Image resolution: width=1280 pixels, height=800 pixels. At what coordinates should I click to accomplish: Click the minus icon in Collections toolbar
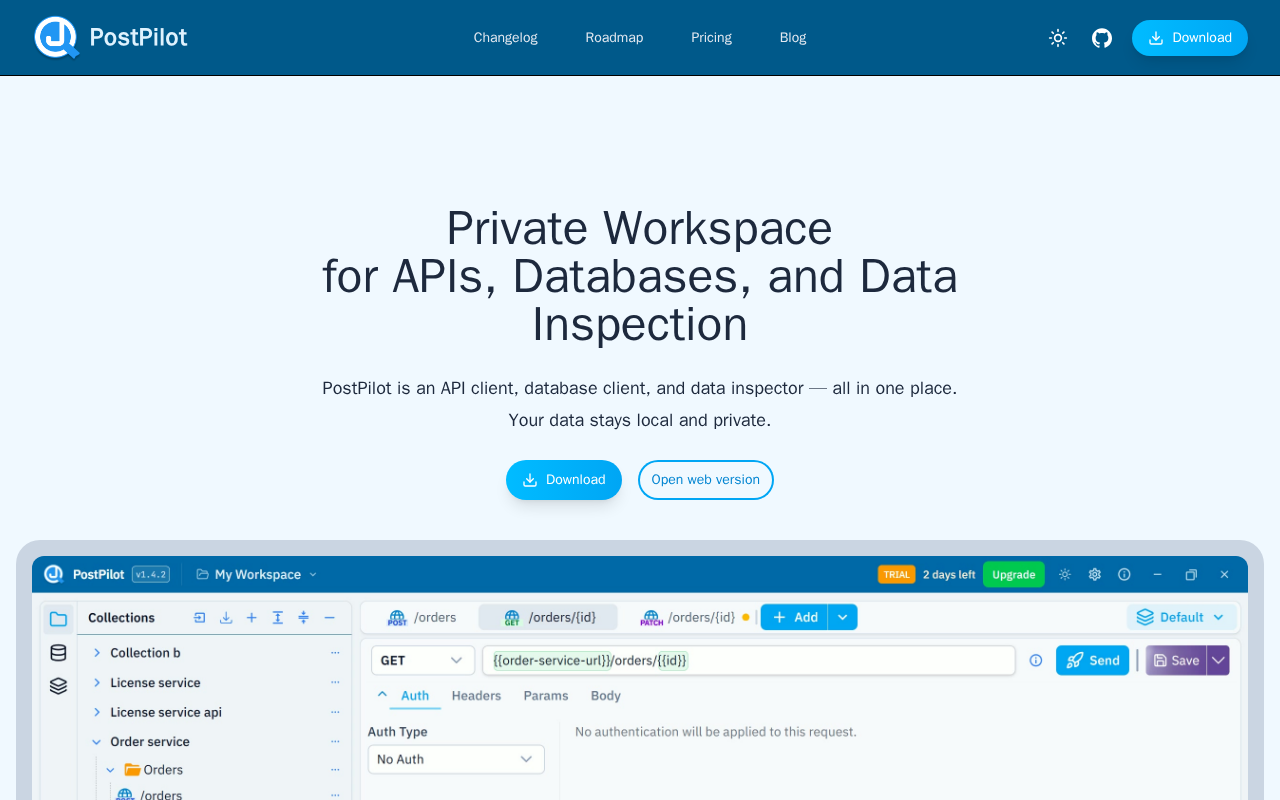click(x=330, y=618)
